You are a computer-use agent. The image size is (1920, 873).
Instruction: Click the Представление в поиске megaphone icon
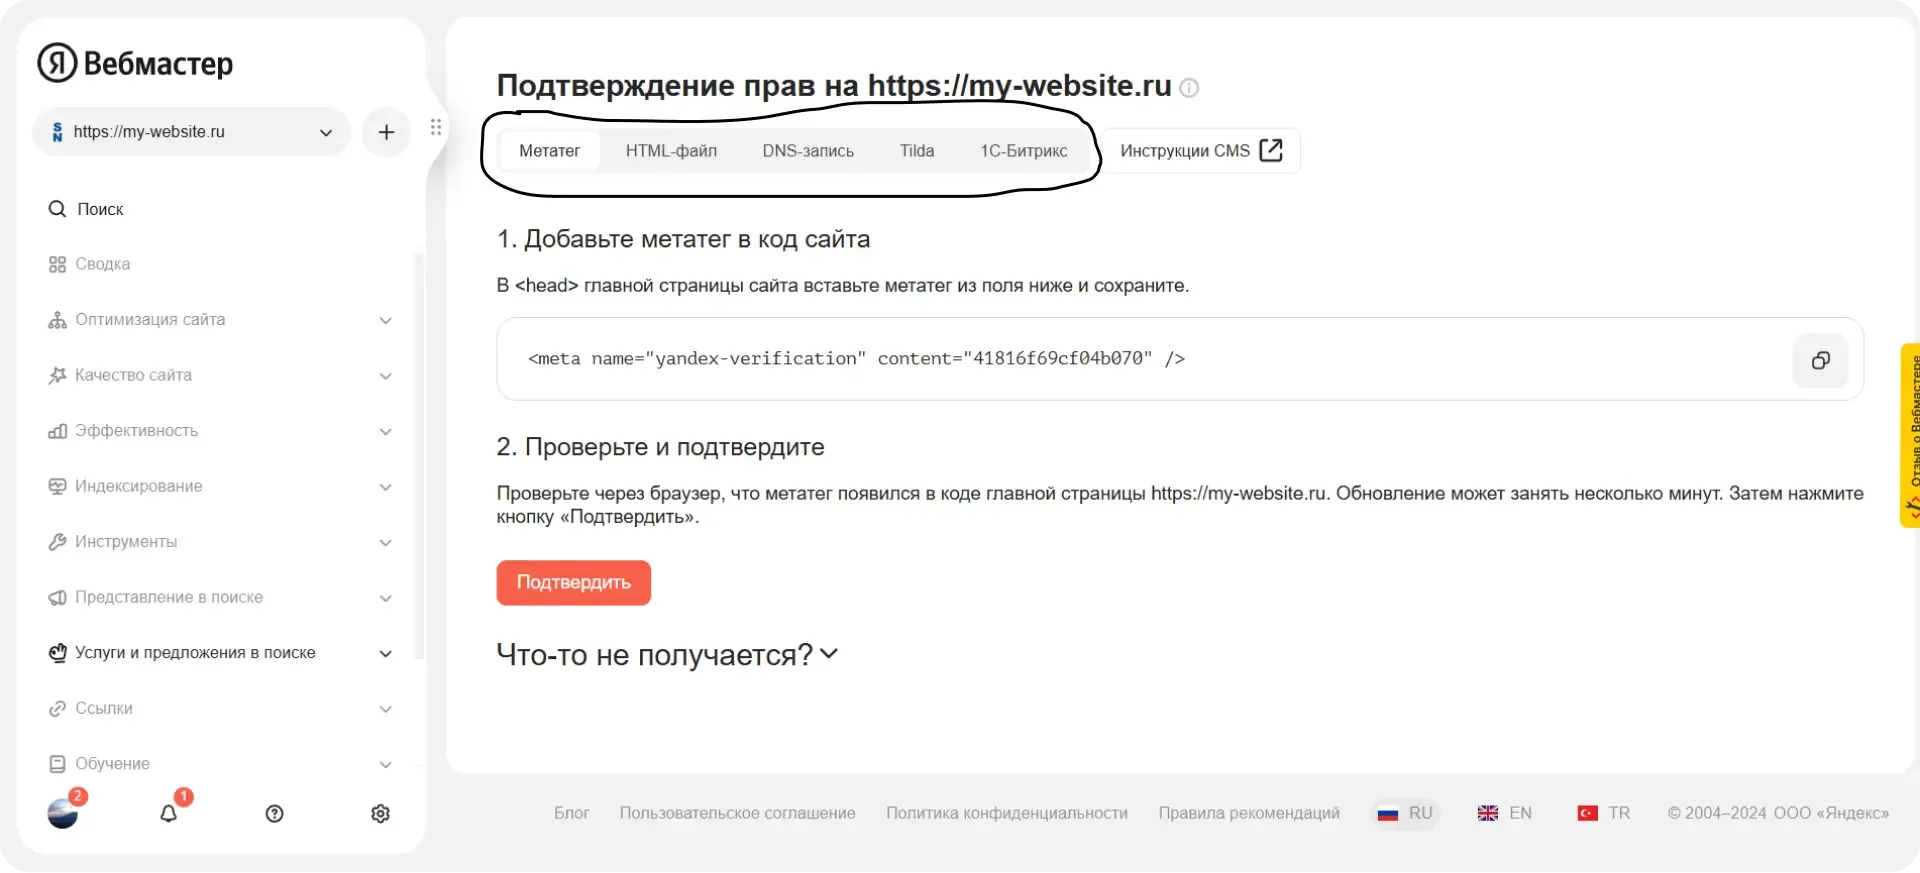click(x=57, y=597)
